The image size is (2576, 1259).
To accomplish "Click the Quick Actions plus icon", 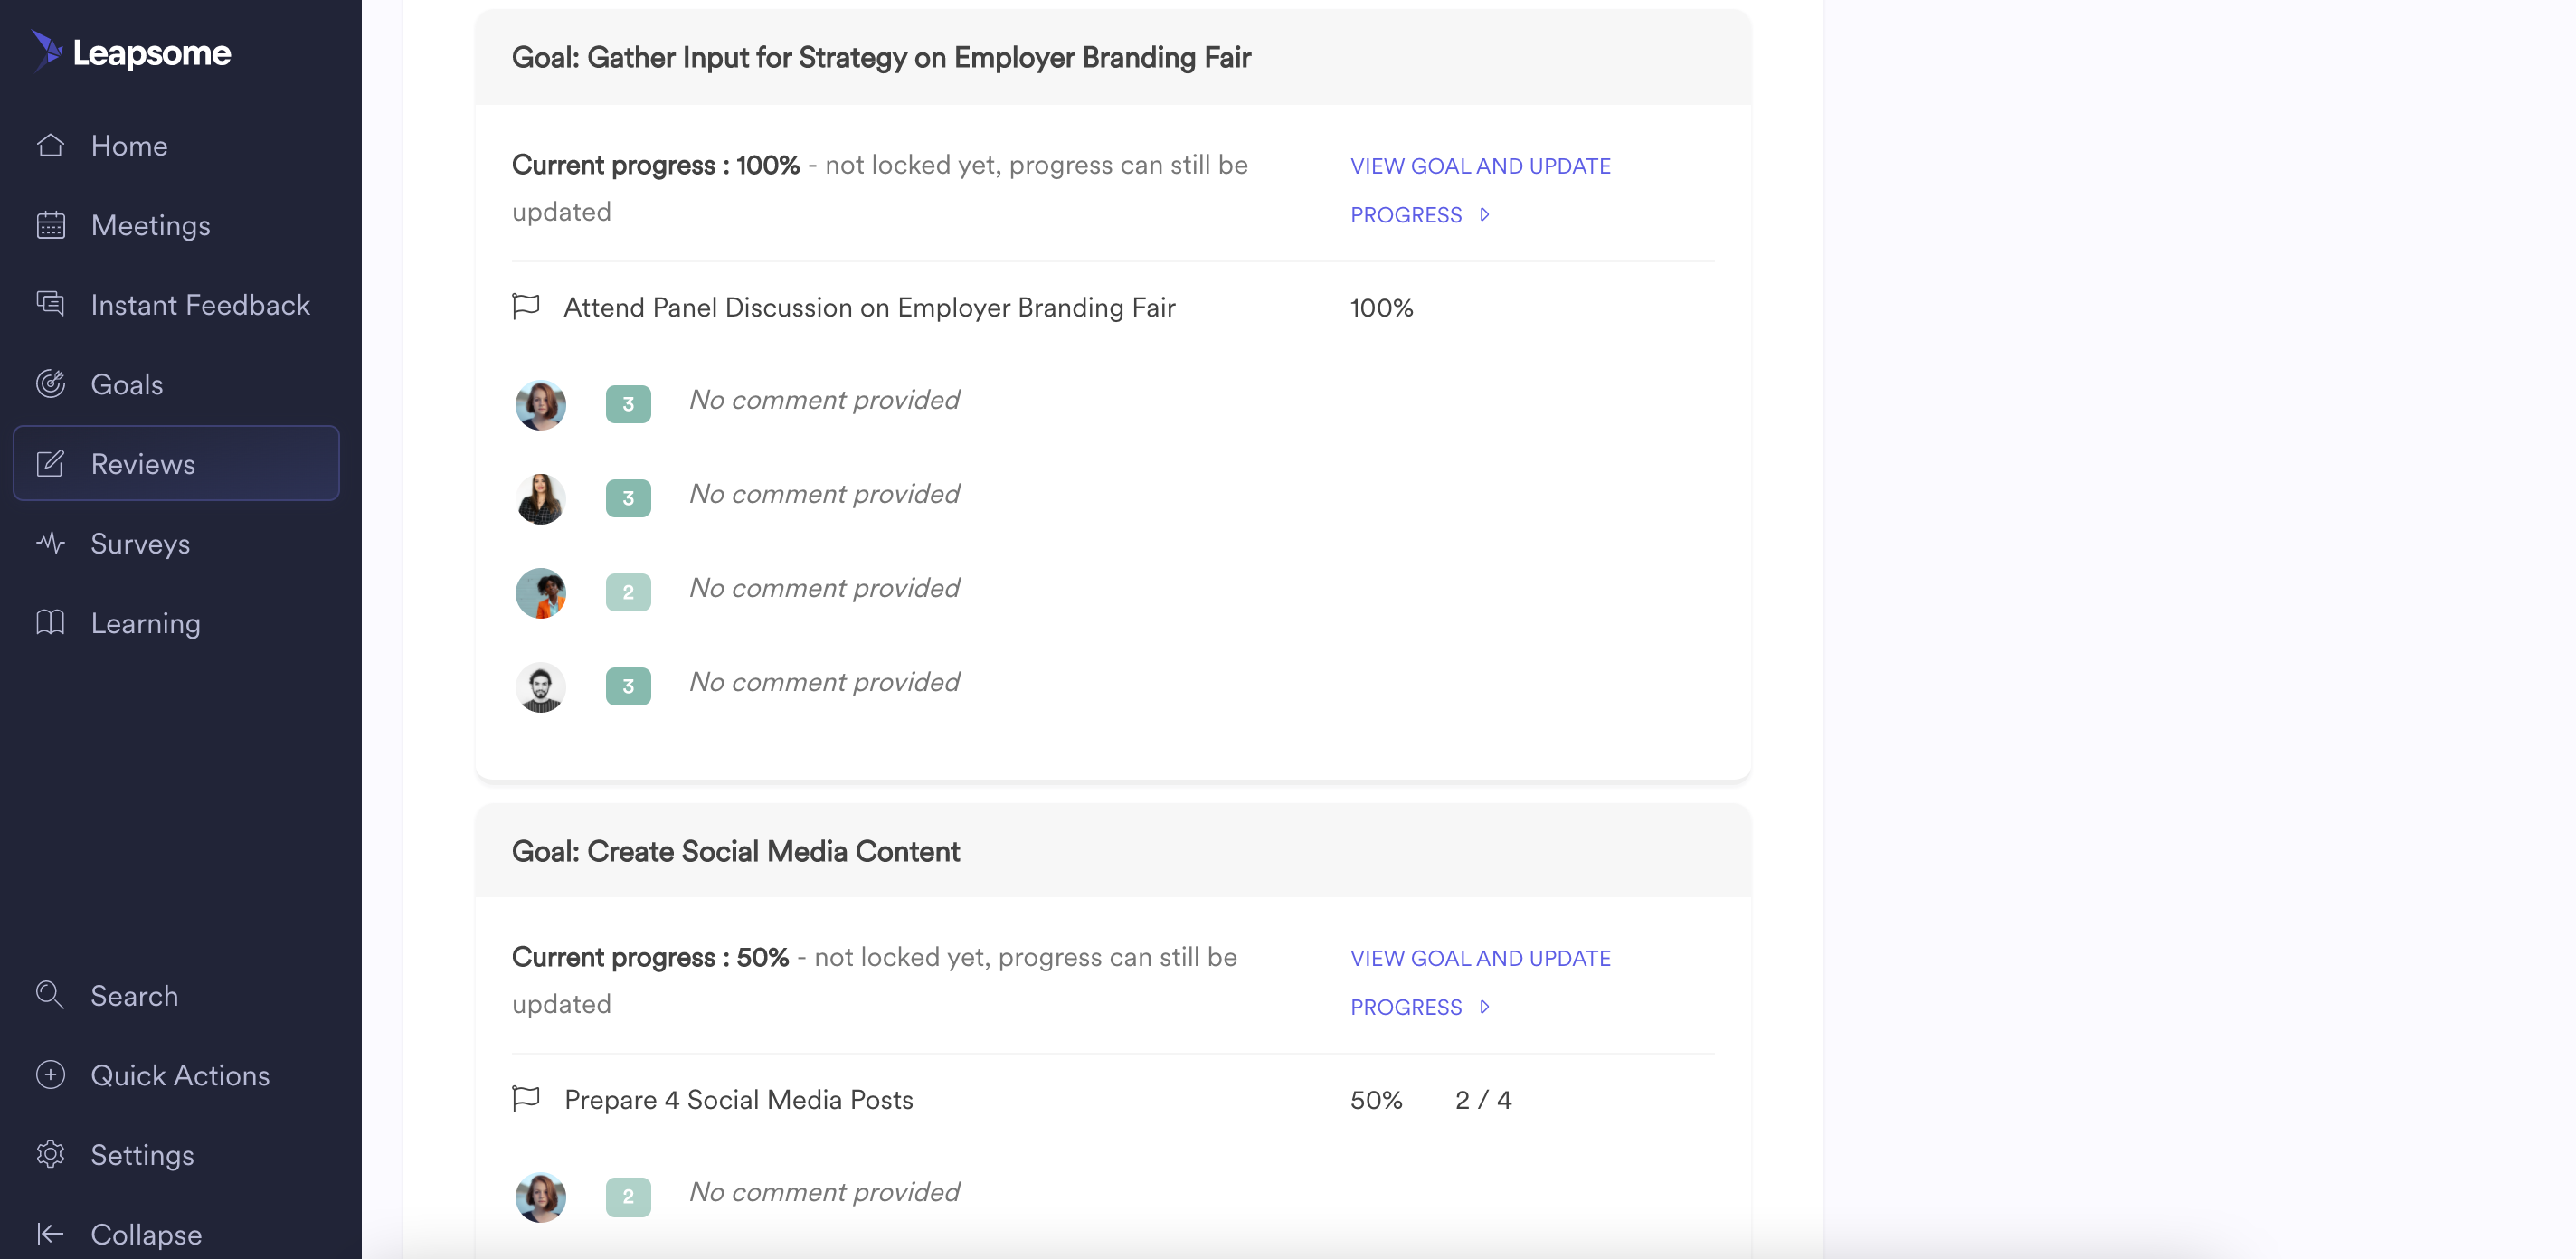I will pyautogui.click(x=50, y=1075).
